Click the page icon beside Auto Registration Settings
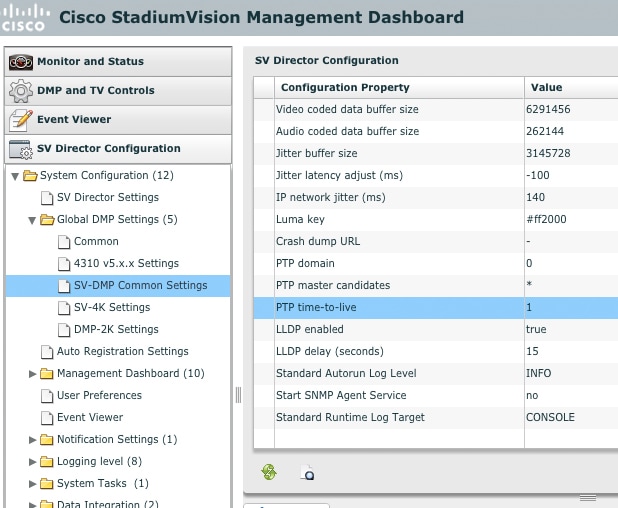618x508 pixels. point(47,352)
